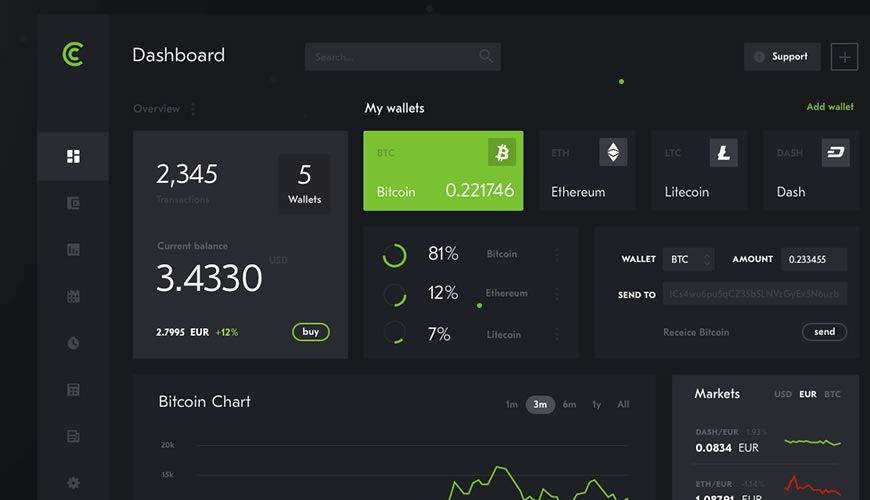Click the Ethereum diamond icon
870x500 pixels.
[x=613, y=152]
